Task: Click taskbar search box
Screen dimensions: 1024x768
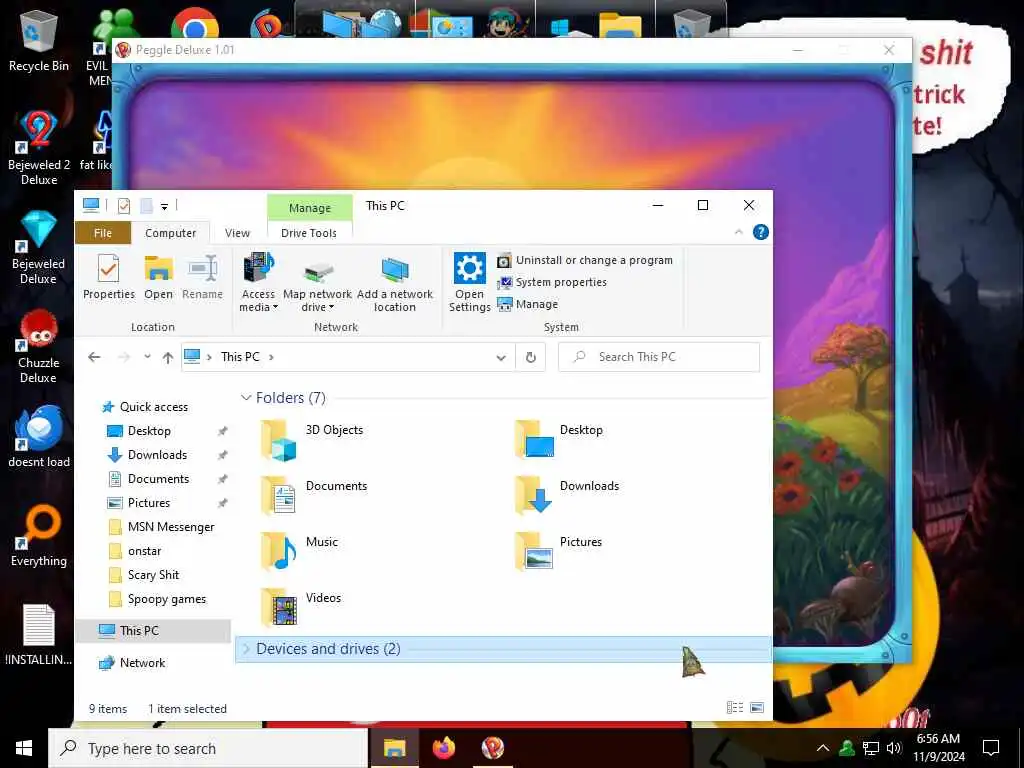Action: coord(208,748)
